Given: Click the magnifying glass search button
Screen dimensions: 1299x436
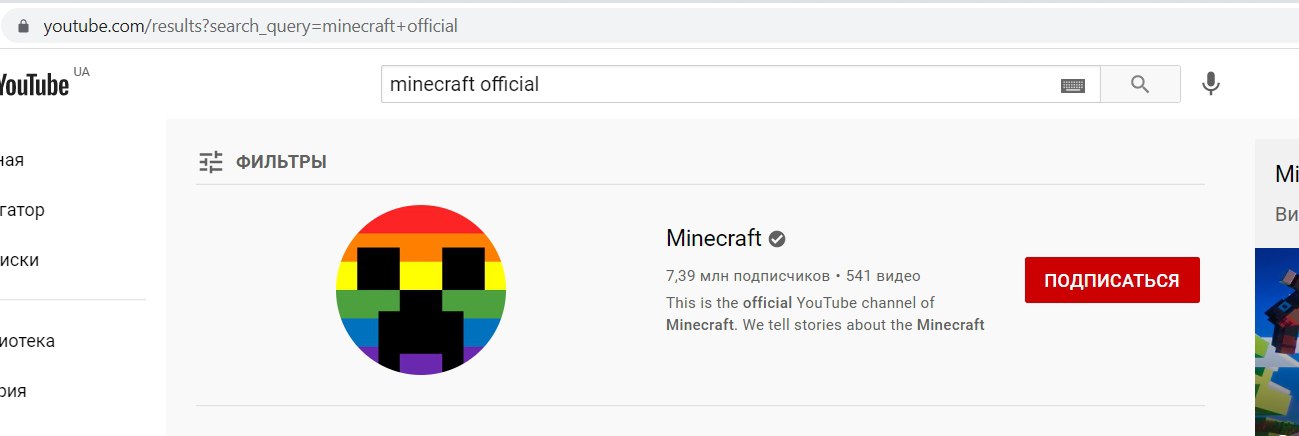Looking at the screenshot, I should point(1140,85).
